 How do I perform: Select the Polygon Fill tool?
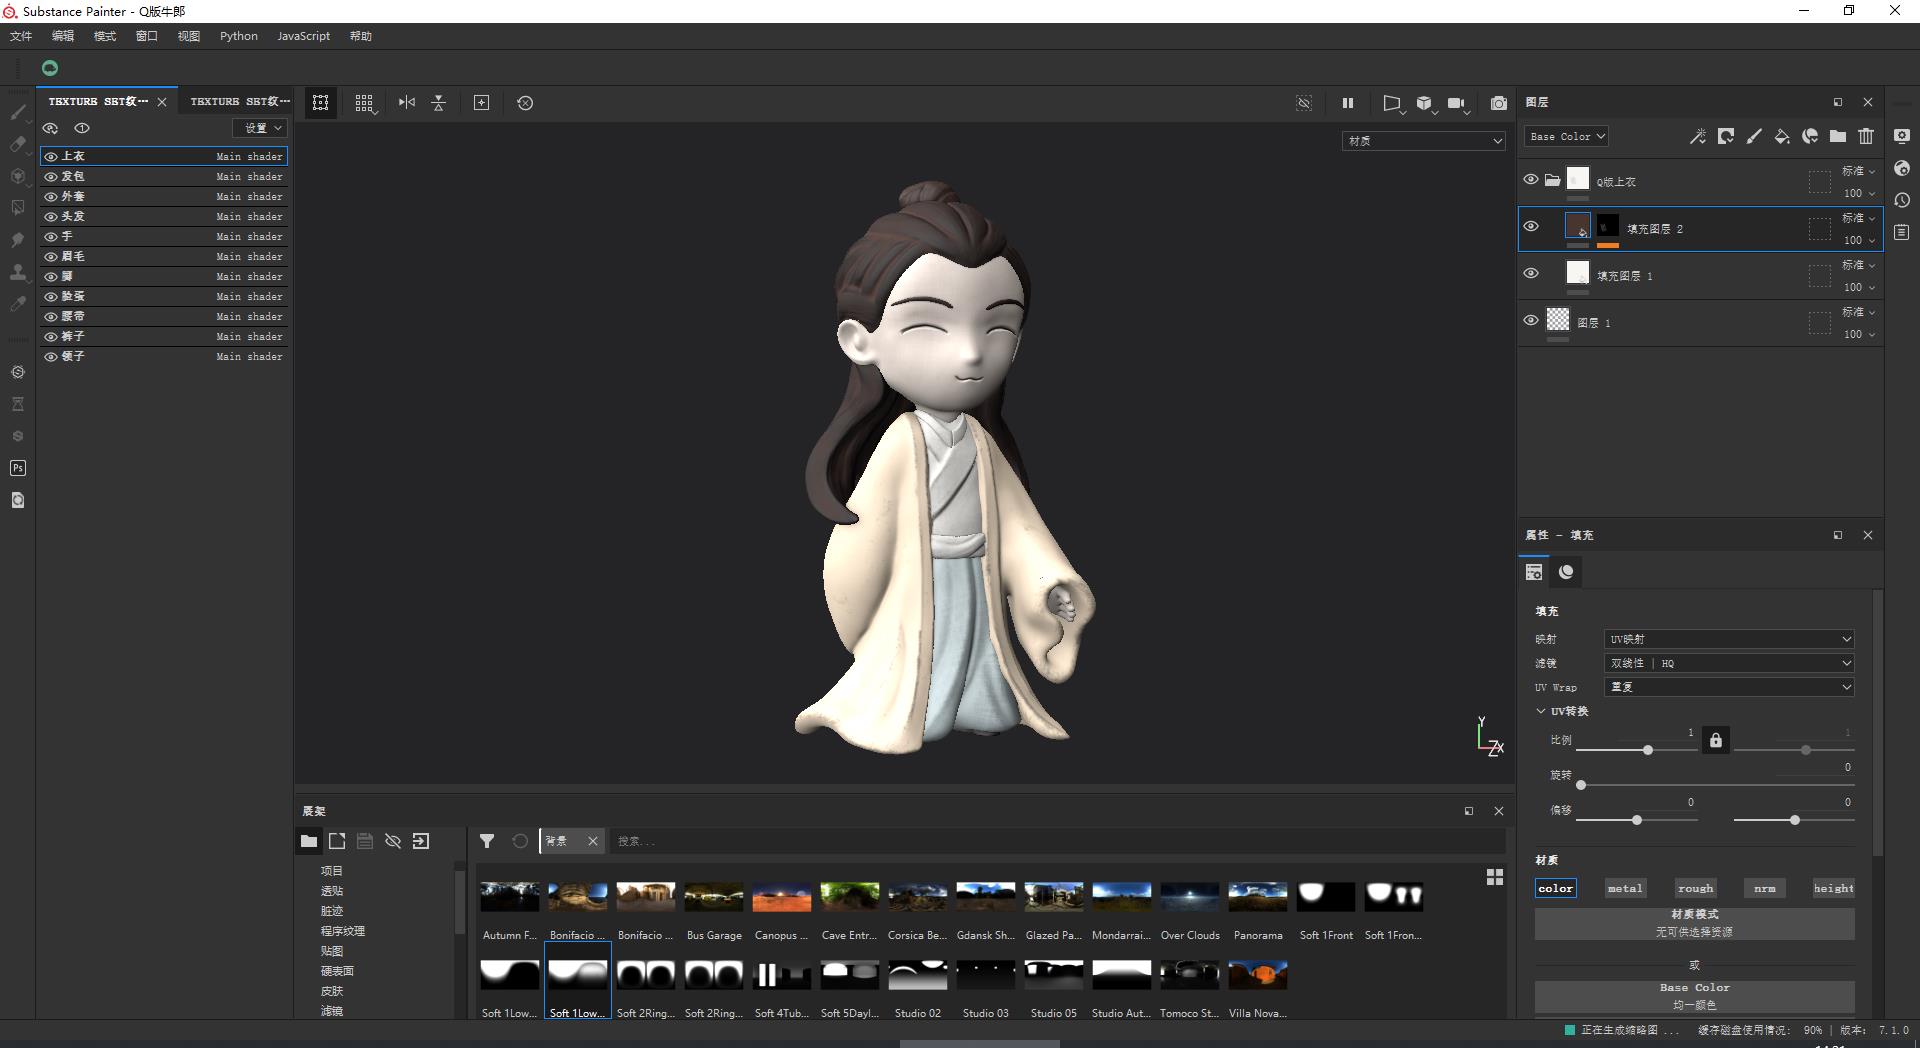18,208
